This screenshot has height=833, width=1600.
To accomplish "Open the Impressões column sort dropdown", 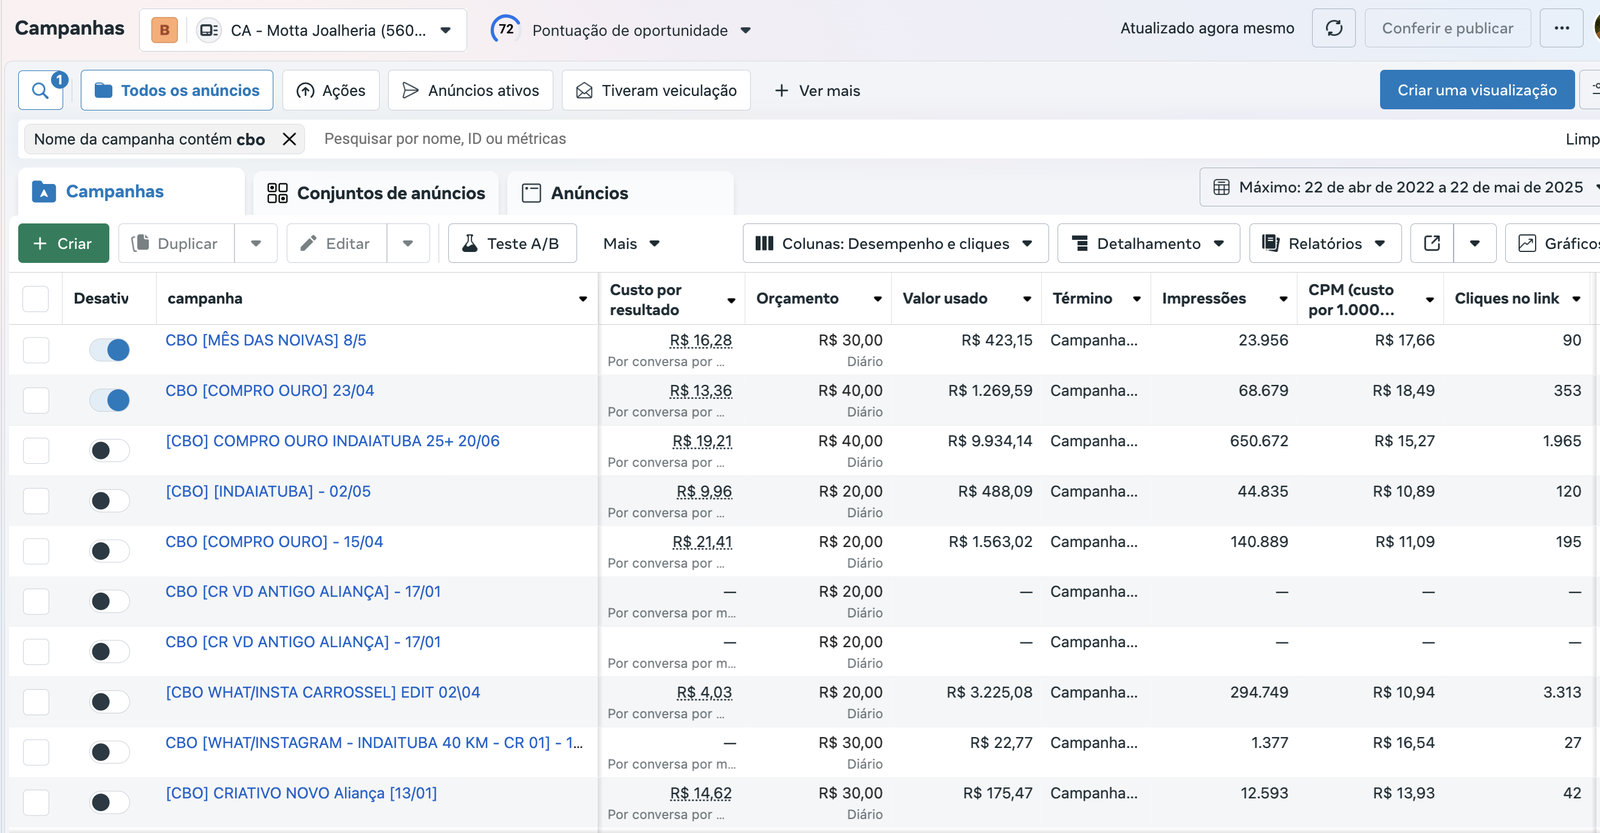I will 1283,299.
